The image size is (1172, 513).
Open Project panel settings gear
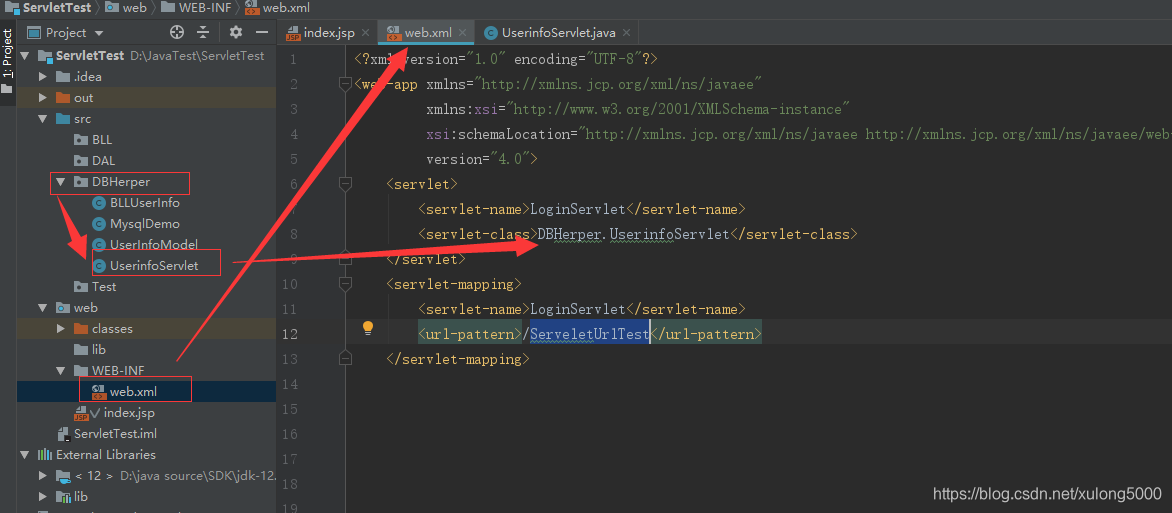tap(236, 32)
